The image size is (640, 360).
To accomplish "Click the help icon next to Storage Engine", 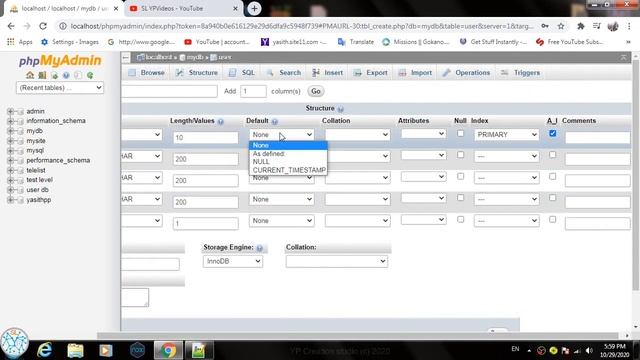I will pos(260,248).
